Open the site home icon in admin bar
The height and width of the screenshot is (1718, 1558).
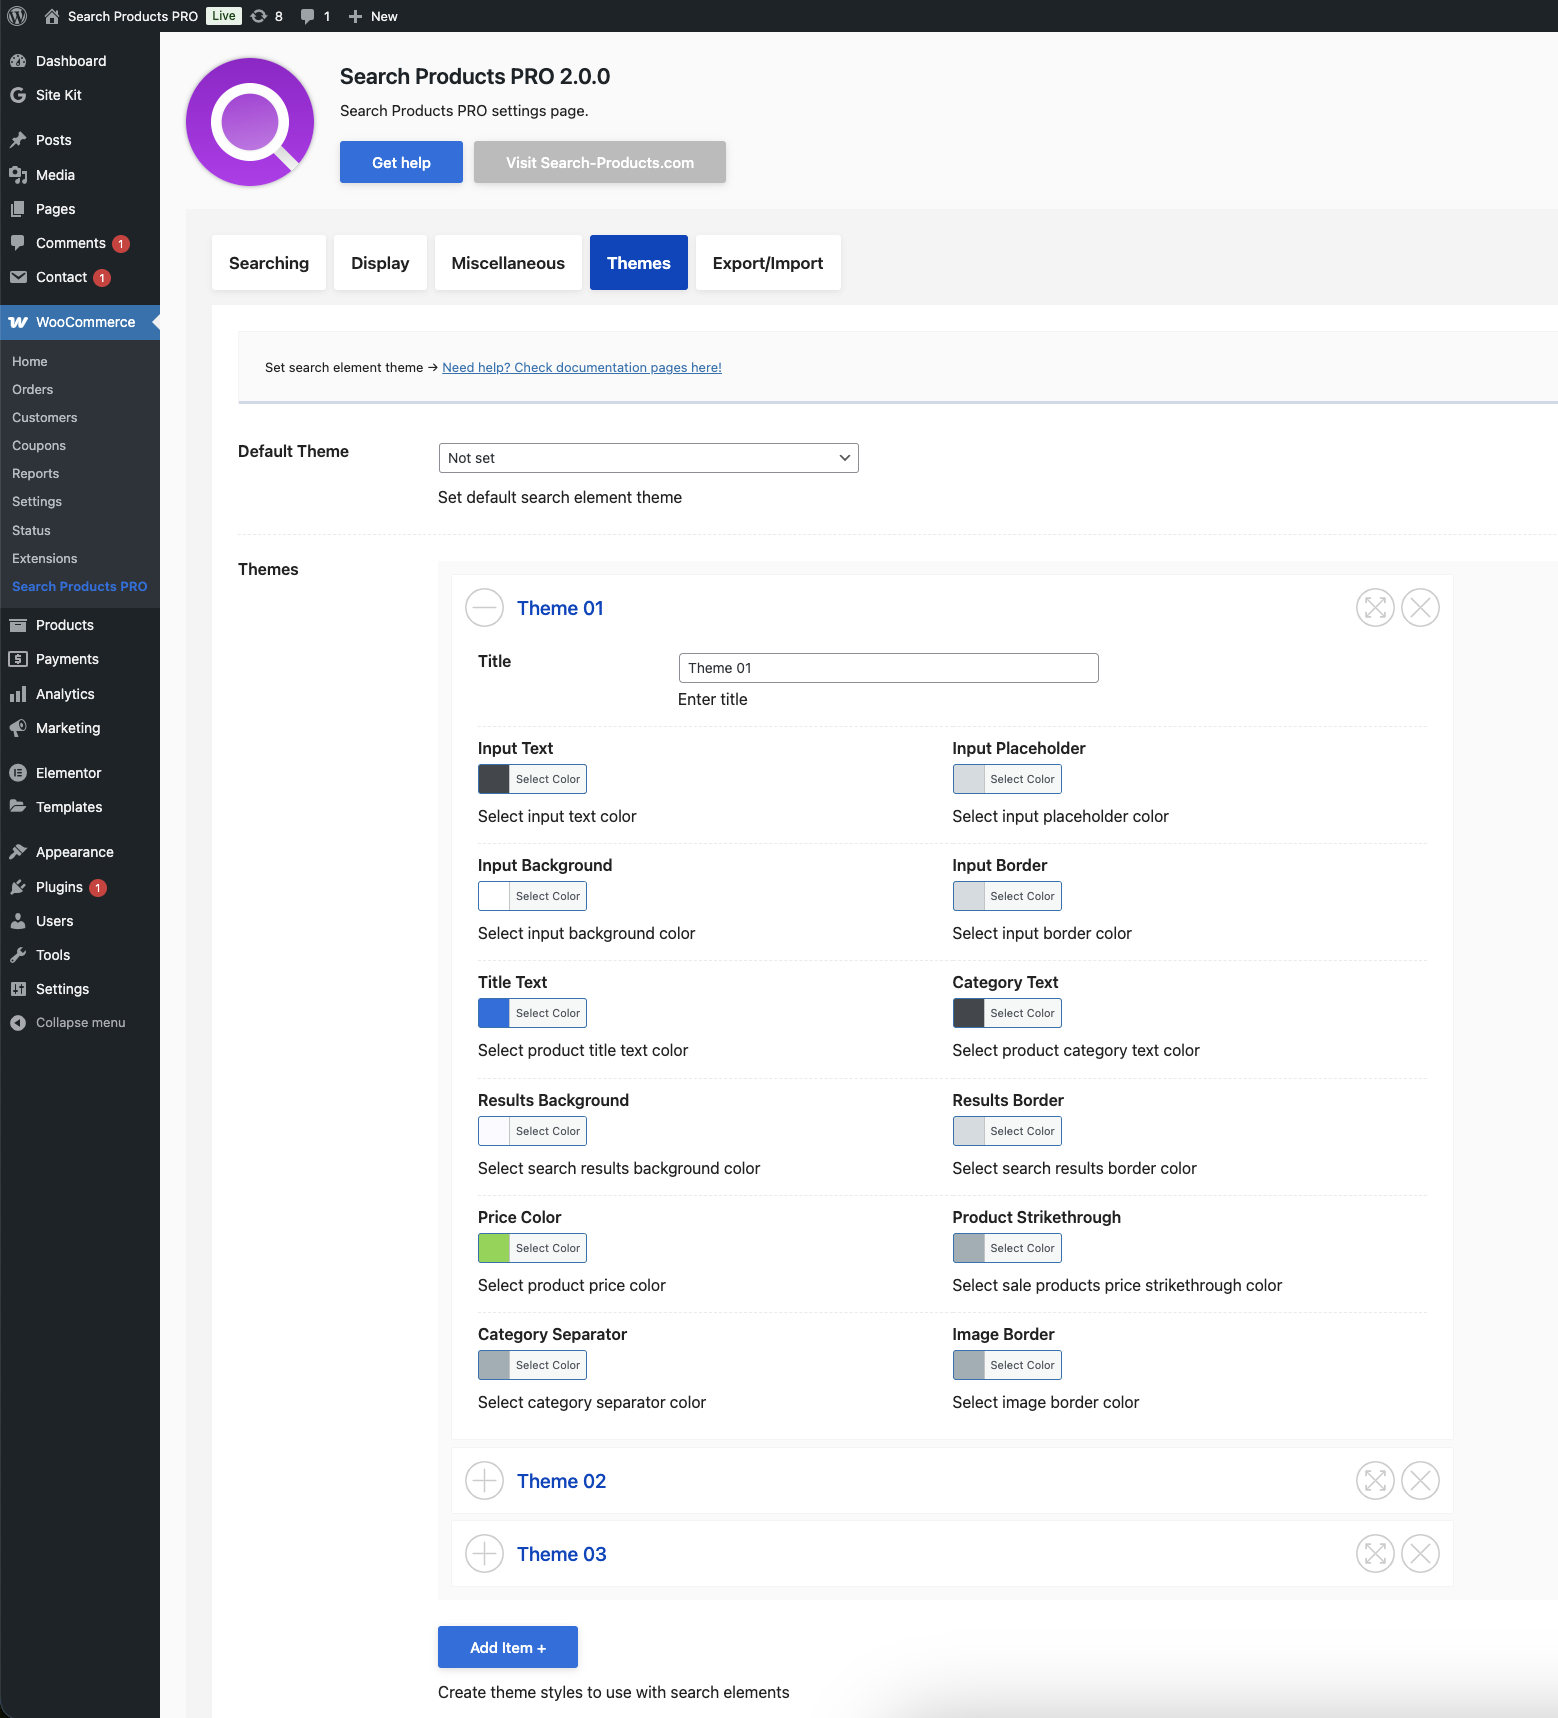coord(52,16)
